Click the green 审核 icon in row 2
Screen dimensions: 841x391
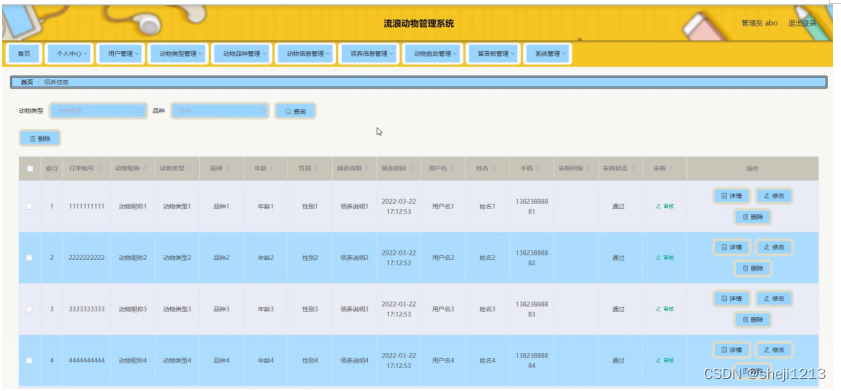[x=665, y=257]
